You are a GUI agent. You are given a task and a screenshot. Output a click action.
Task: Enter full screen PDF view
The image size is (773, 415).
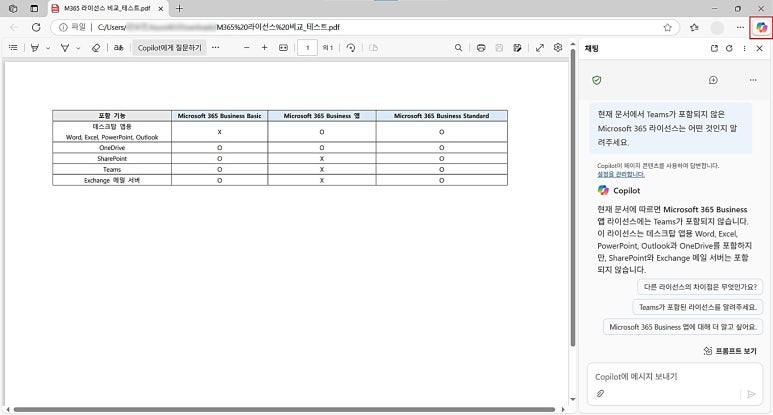(540, 47)
